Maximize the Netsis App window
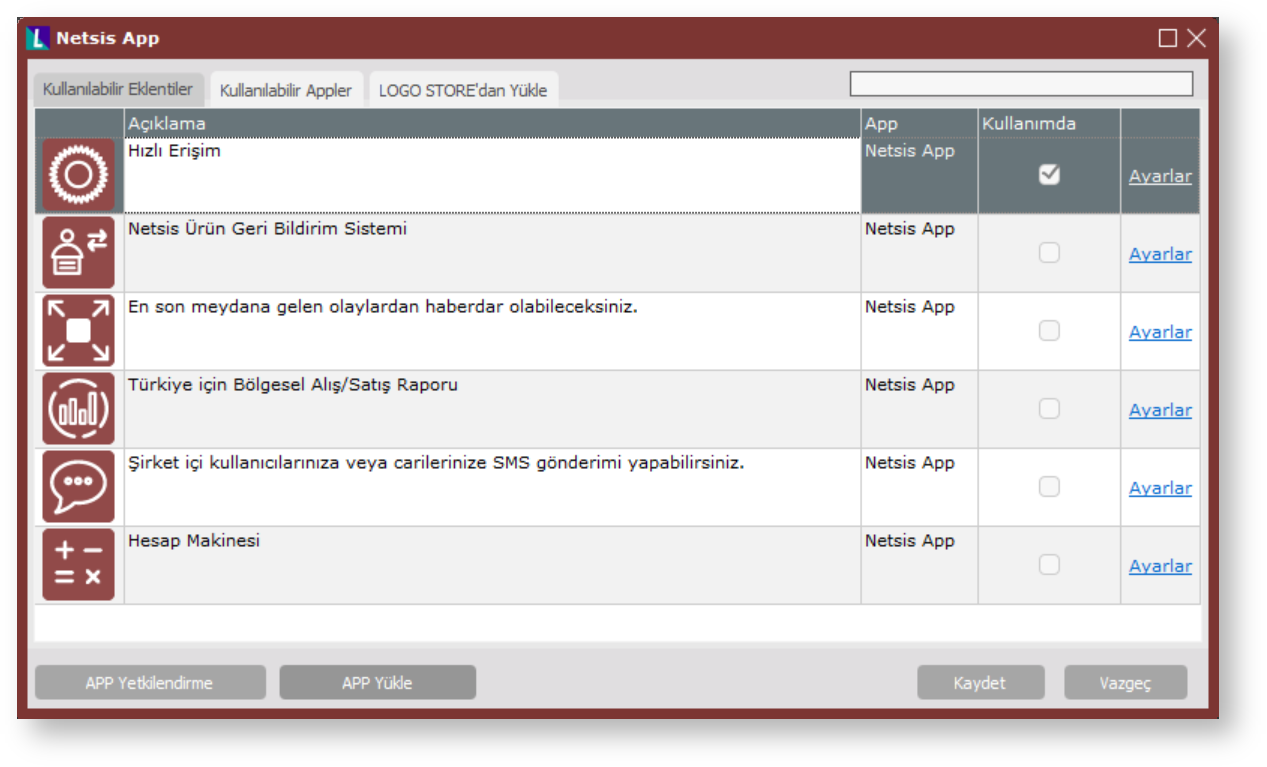The width and height of the screenshot is (1267, 767). click(1168, 38)
